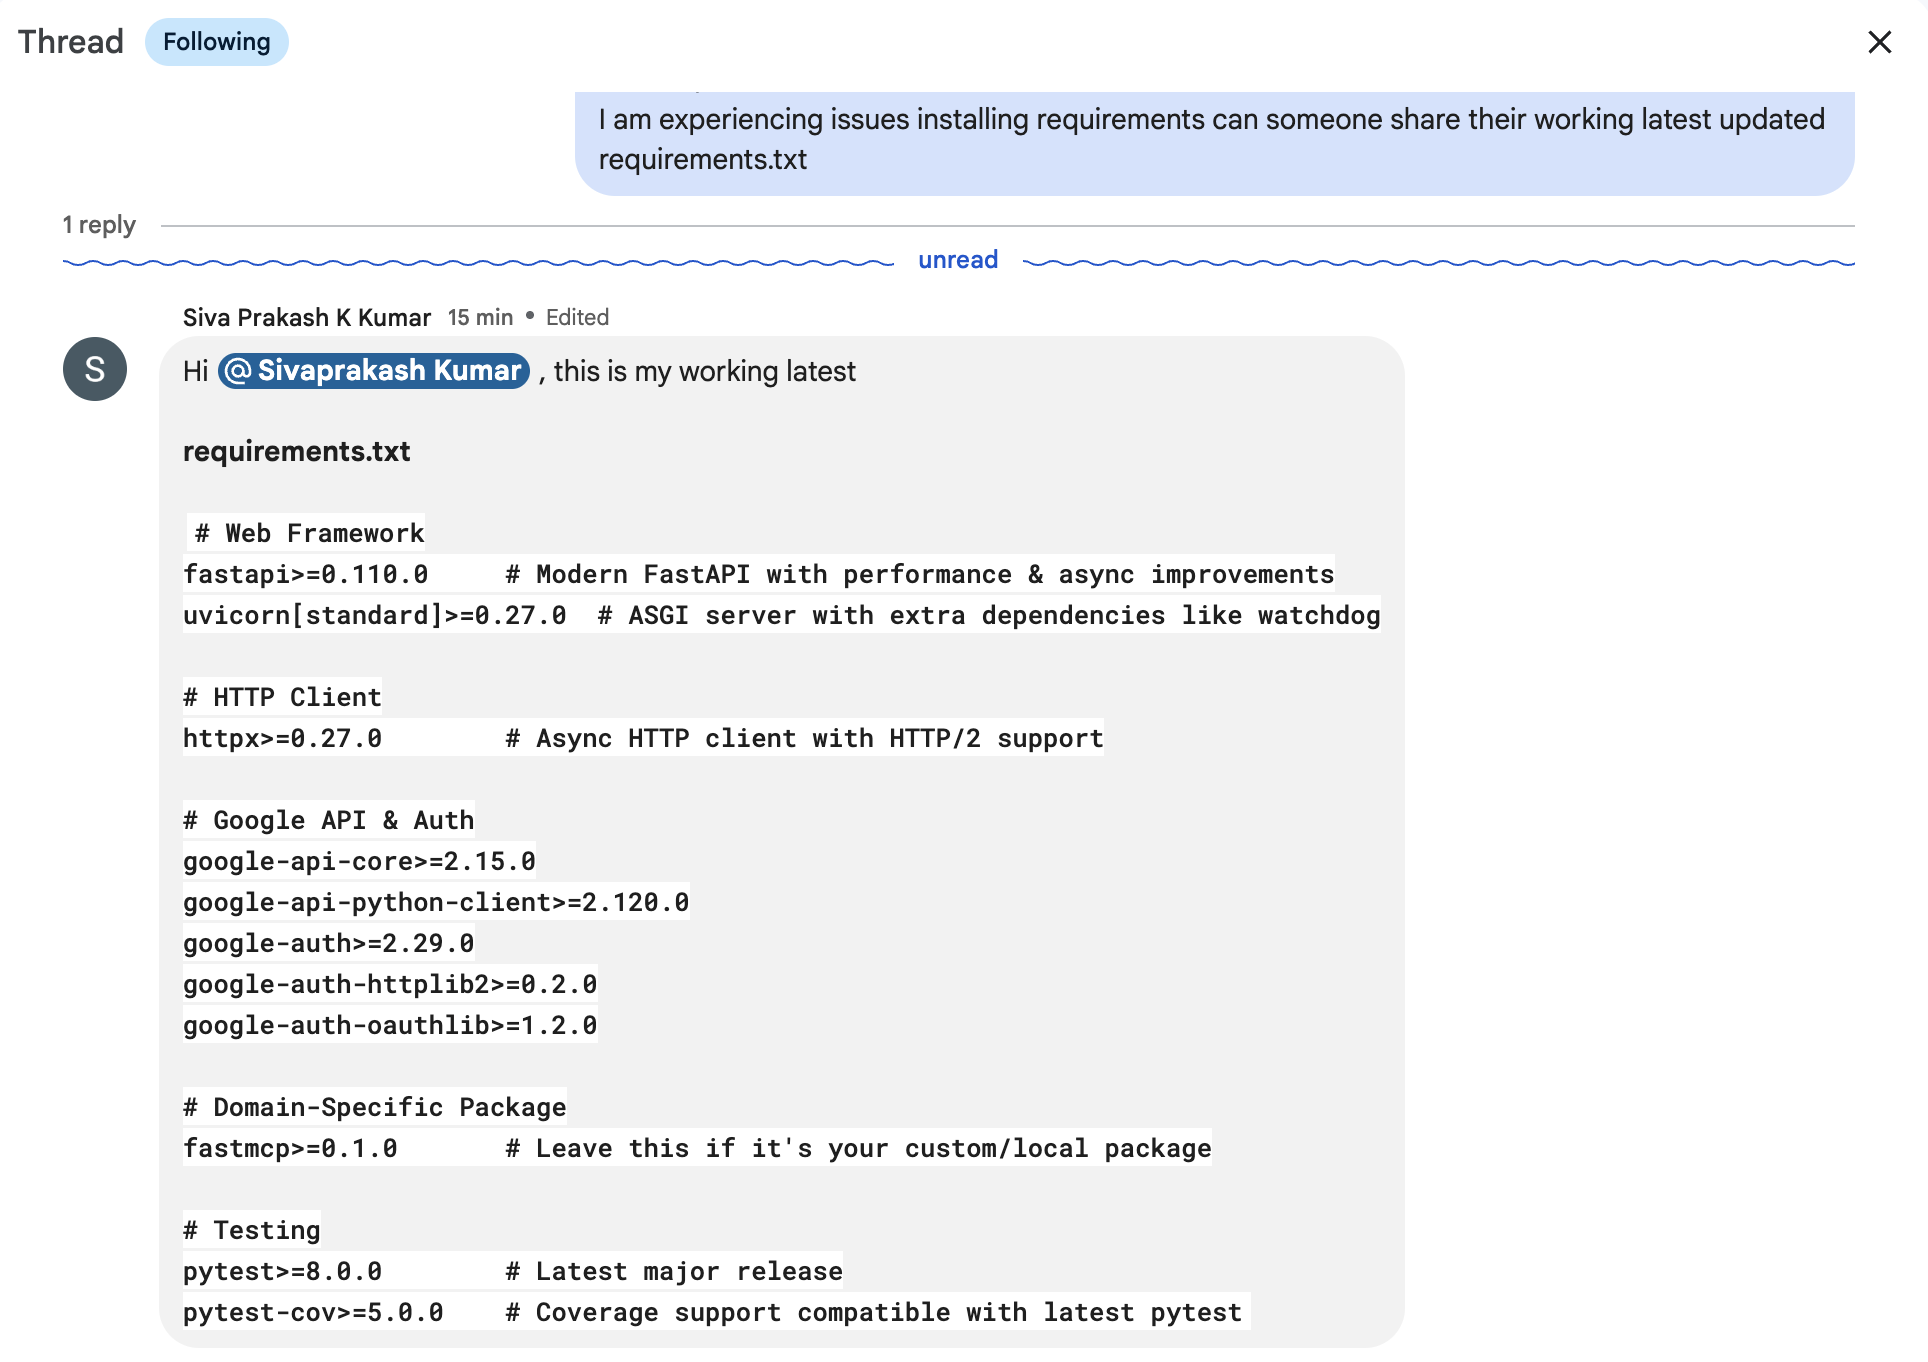This screenshot has width=1928, height=1362.
Task: Click the 1 reply label
Action: coord(99,224)
